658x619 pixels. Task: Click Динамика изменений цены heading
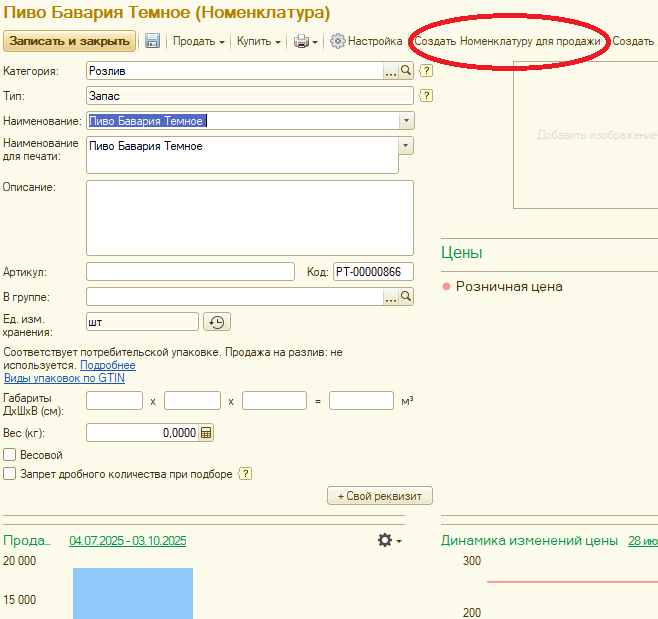529,541
